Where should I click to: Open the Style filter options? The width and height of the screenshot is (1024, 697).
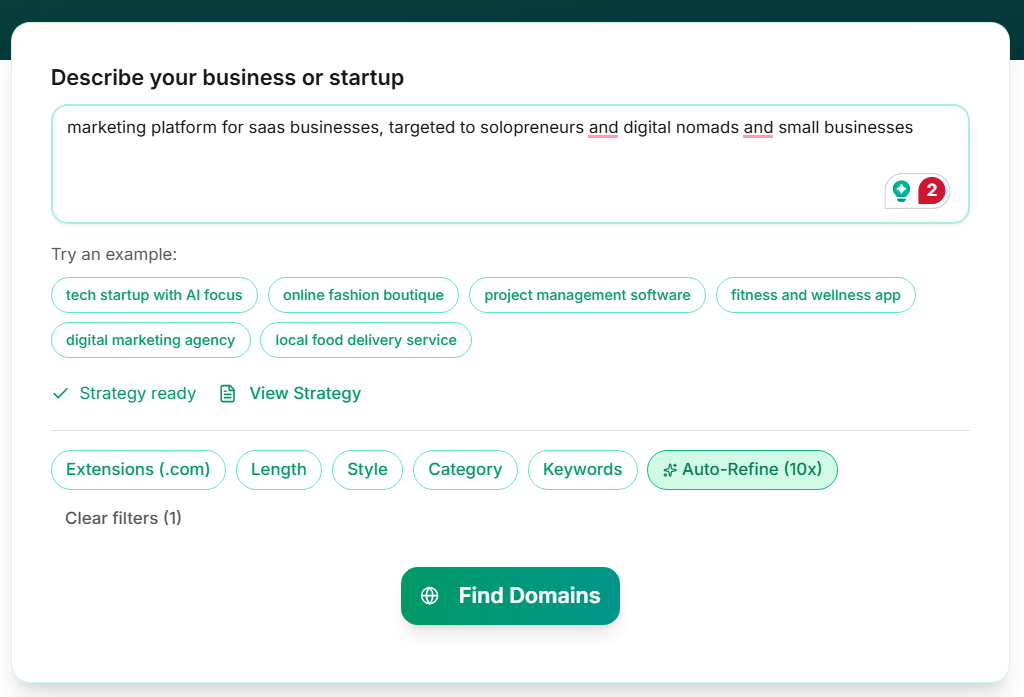click(x=367, y=469)
